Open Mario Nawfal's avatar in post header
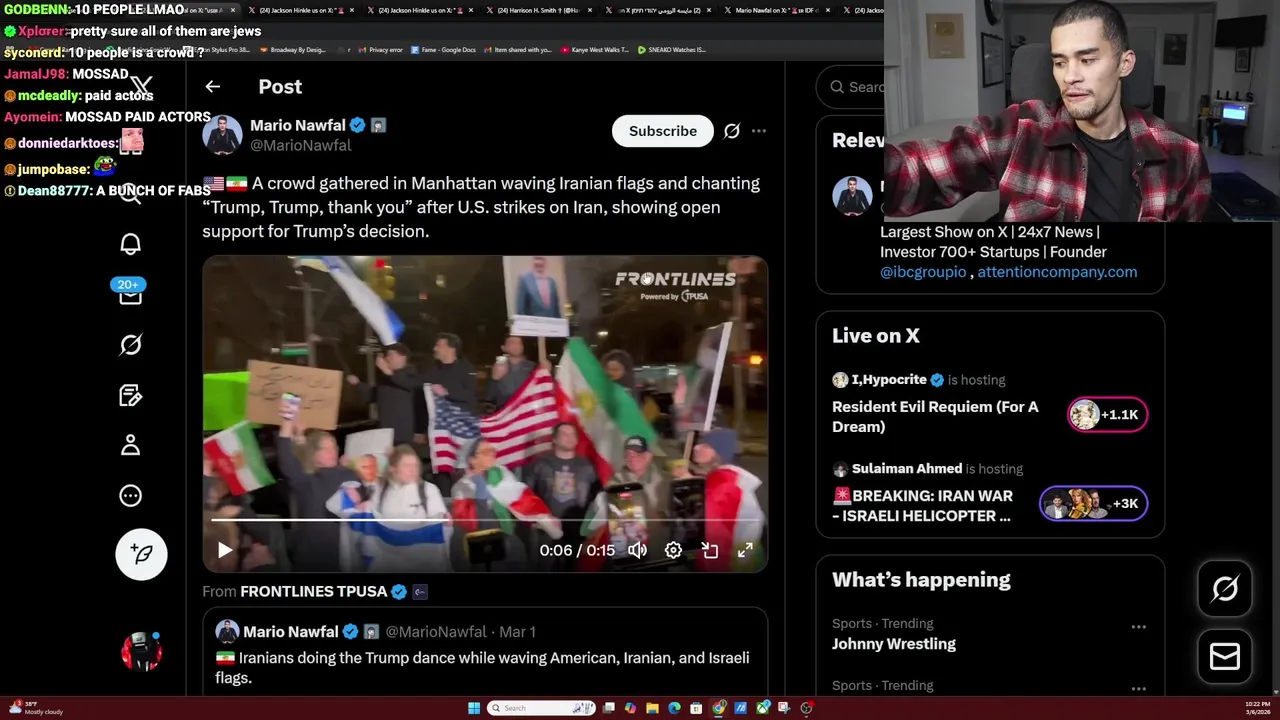 coord(222,135)
